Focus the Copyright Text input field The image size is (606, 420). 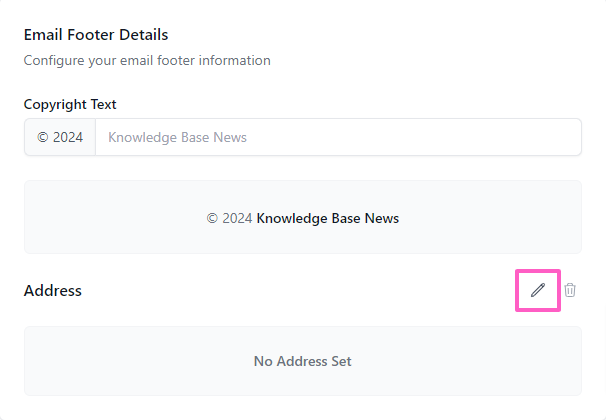point(338,137)
